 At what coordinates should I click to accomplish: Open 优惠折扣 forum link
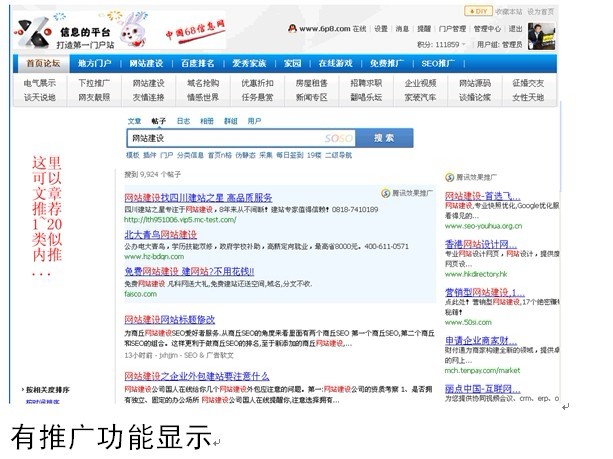click(257, 83)
